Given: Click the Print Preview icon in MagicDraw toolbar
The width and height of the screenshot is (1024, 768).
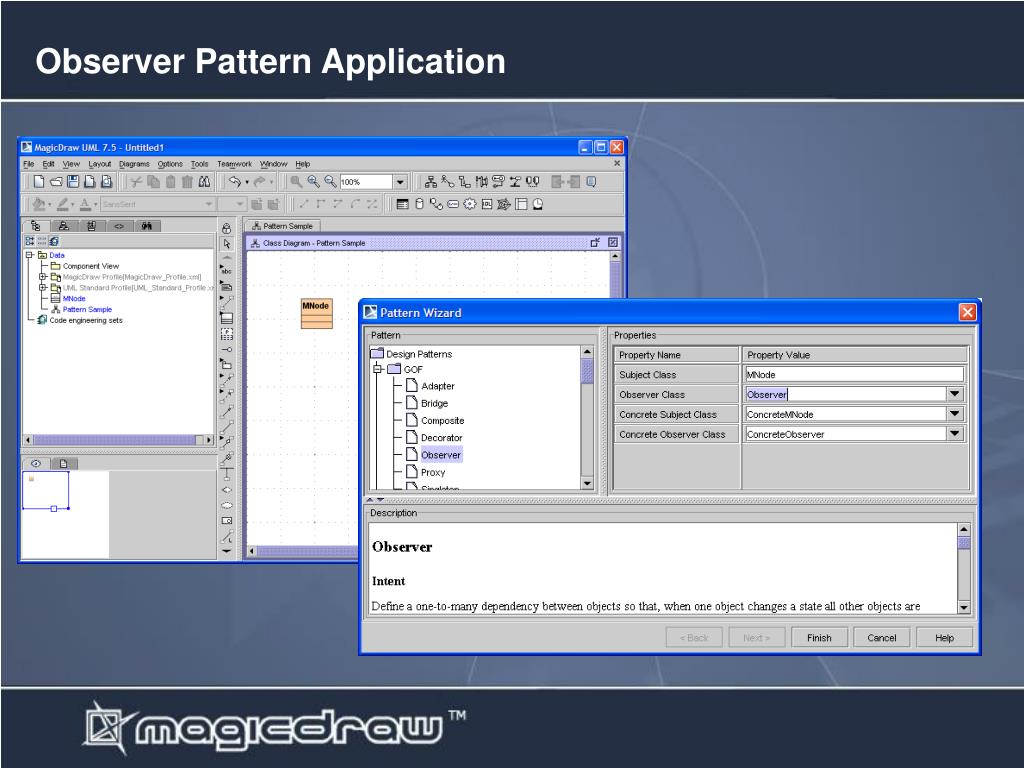Looking at the screenshot, I should 107,182.
